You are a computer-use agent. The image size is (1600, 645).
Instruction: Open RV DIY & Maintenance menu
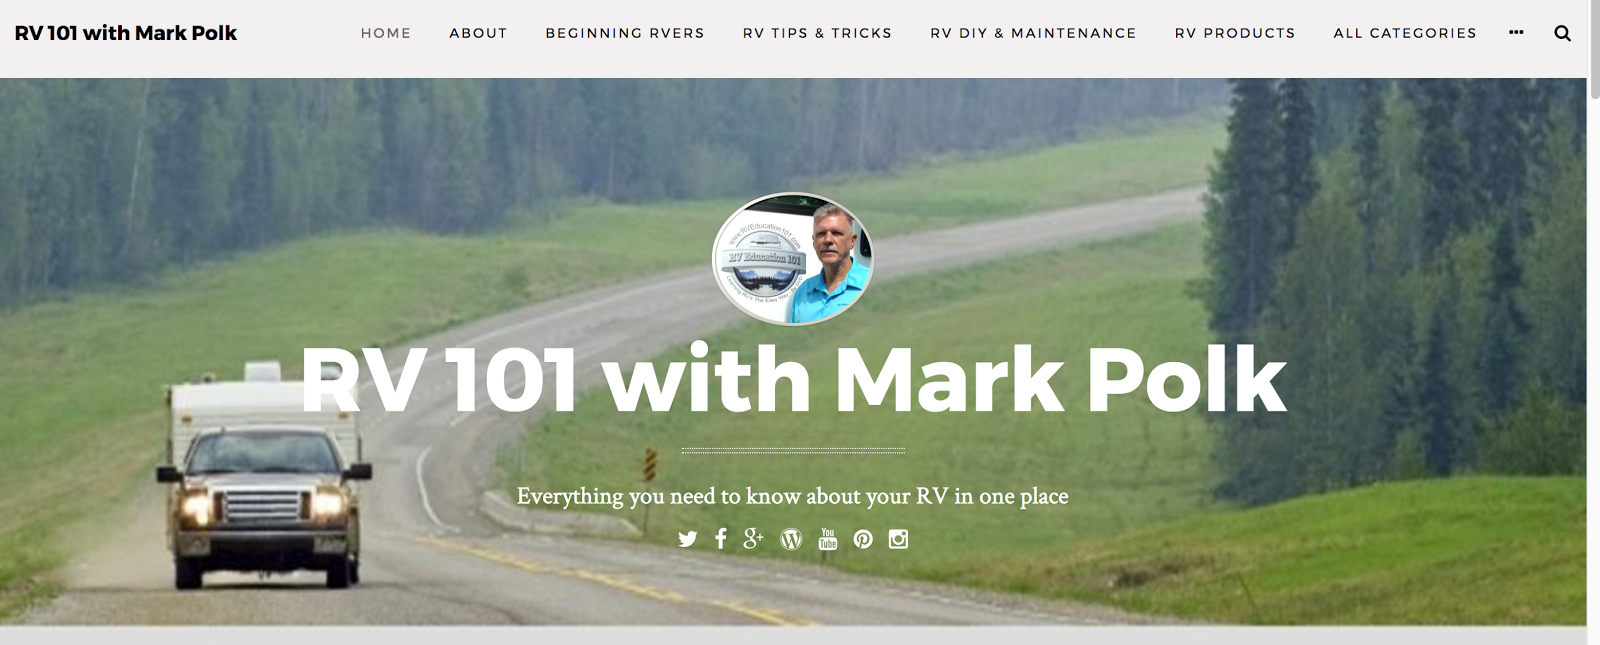pyautogui.click(x=1033, y=33)
